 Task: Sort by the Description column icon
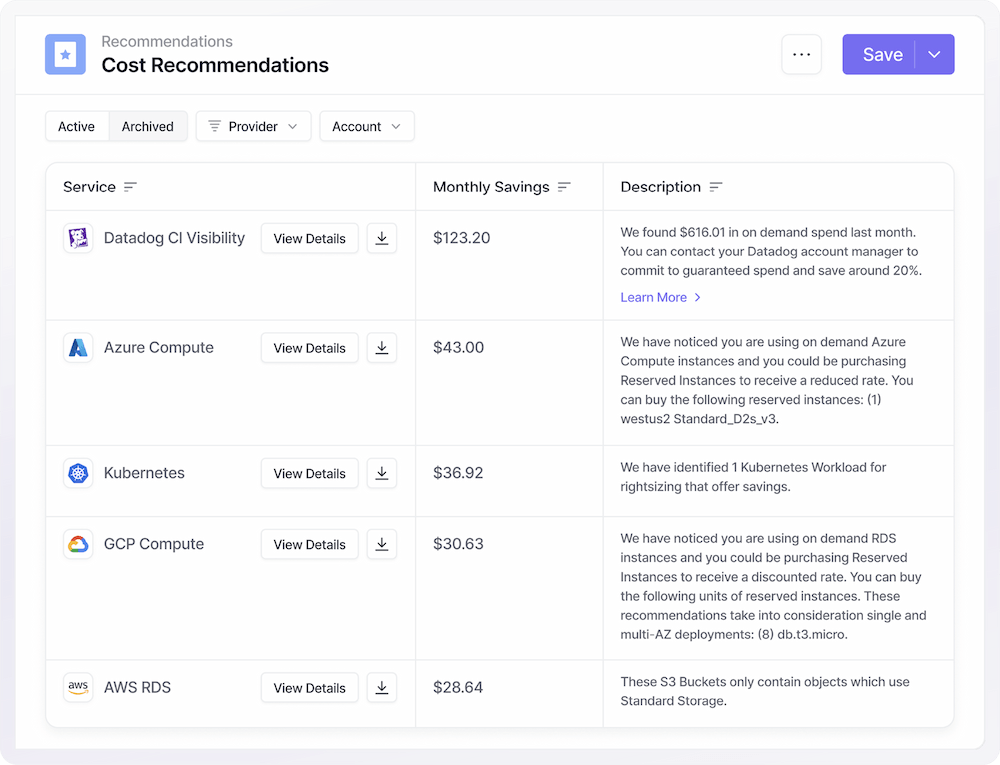715,187
